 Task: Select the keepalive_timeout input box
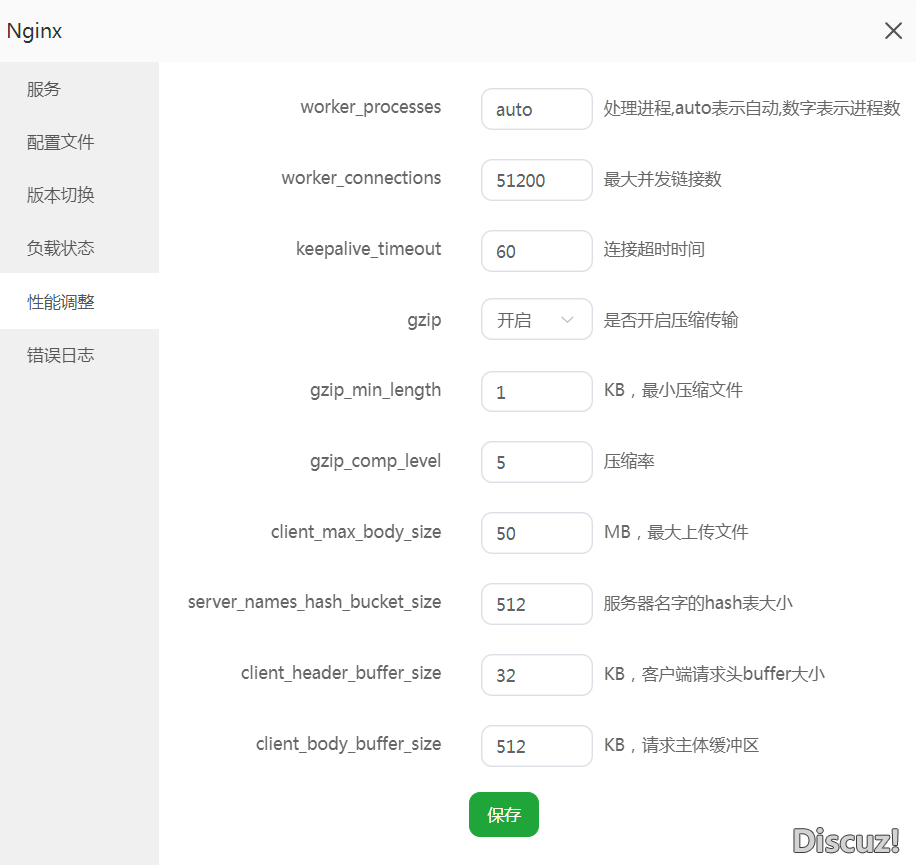point(536,251)
